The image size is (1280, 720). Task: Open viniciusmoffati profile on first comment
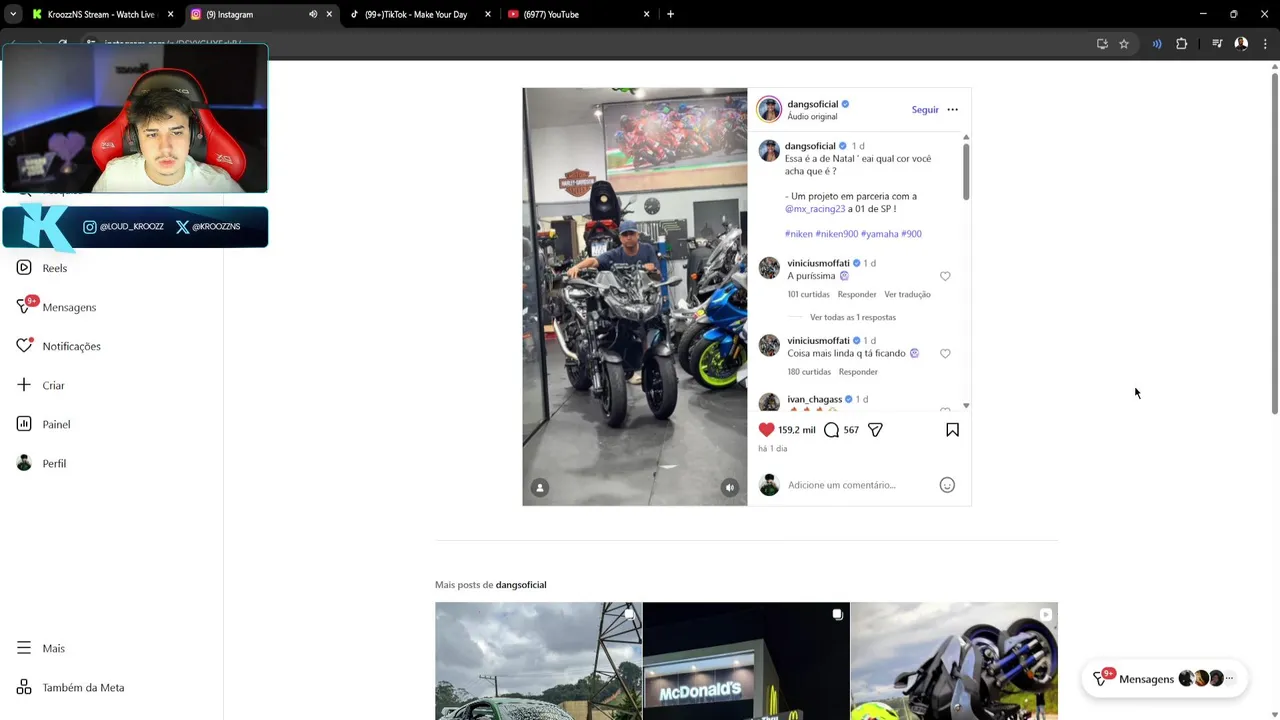(818, 263)
